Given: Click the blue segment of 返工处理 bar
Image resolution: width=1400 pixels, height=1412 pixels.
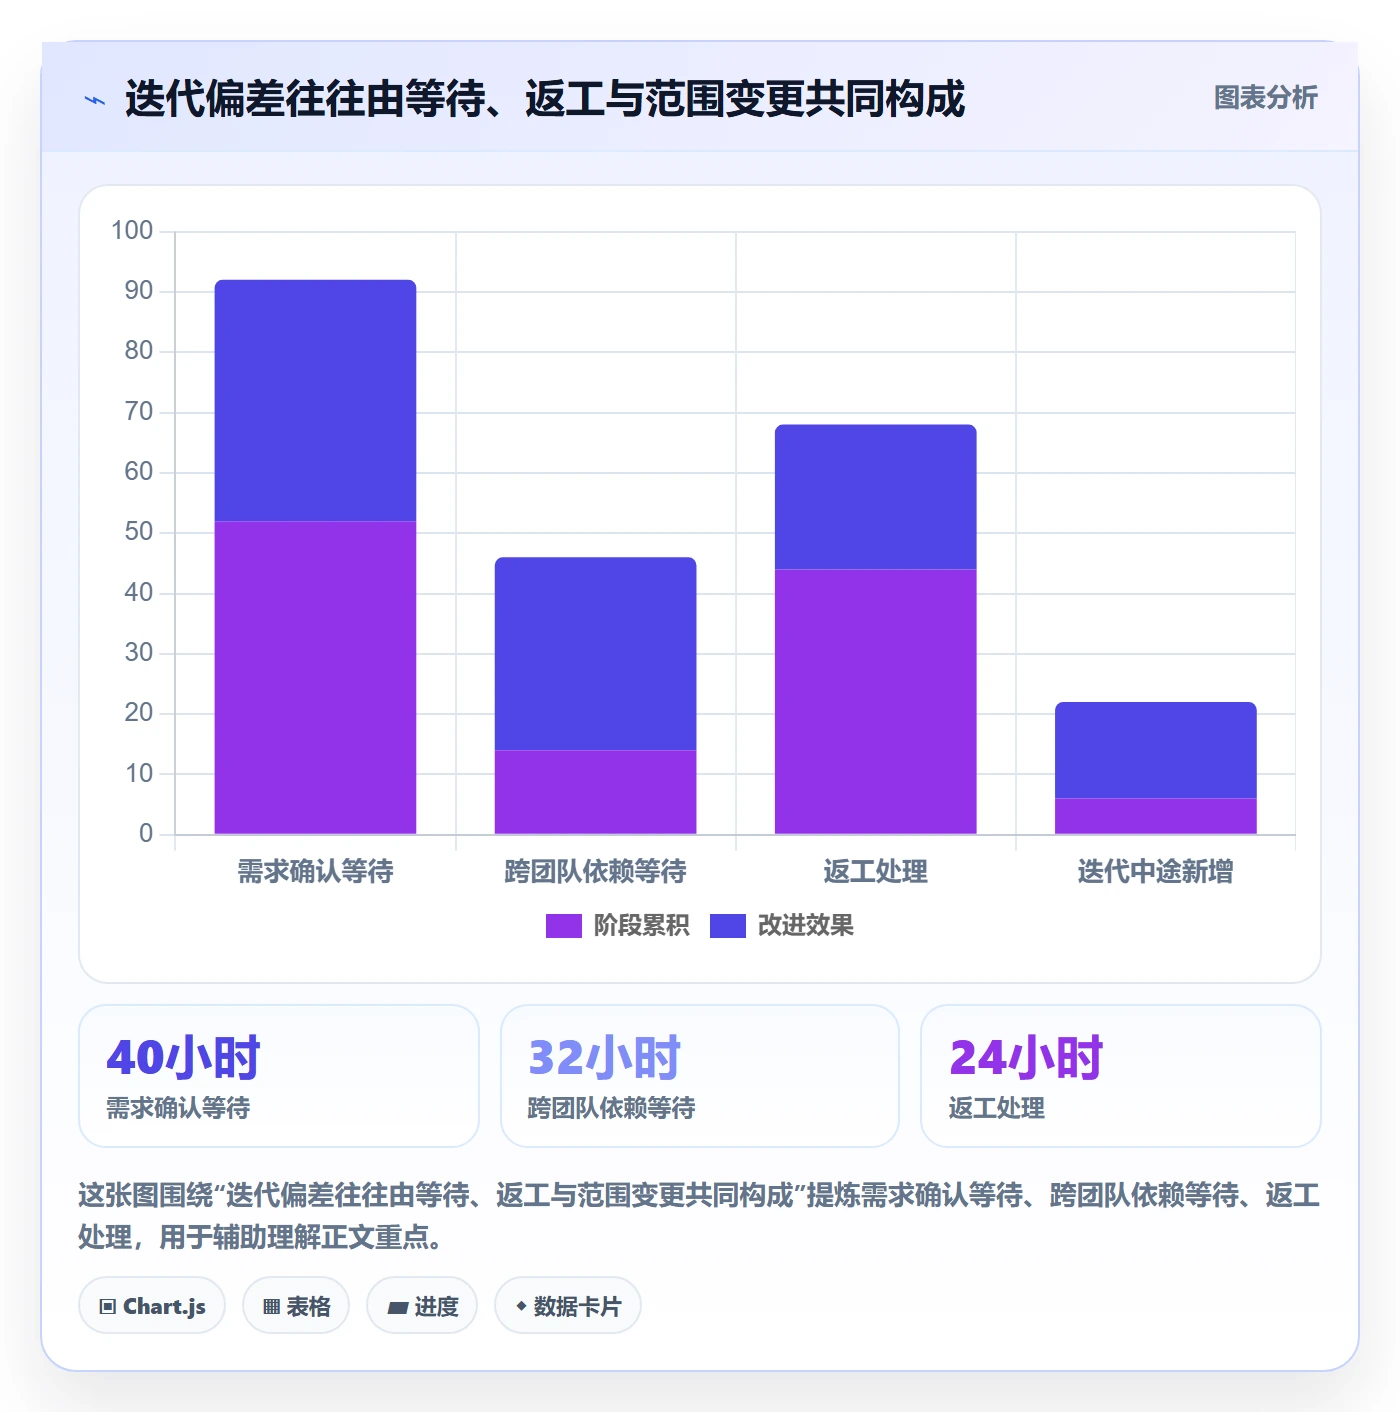Looking at the screenshot, I should [875, 497].
